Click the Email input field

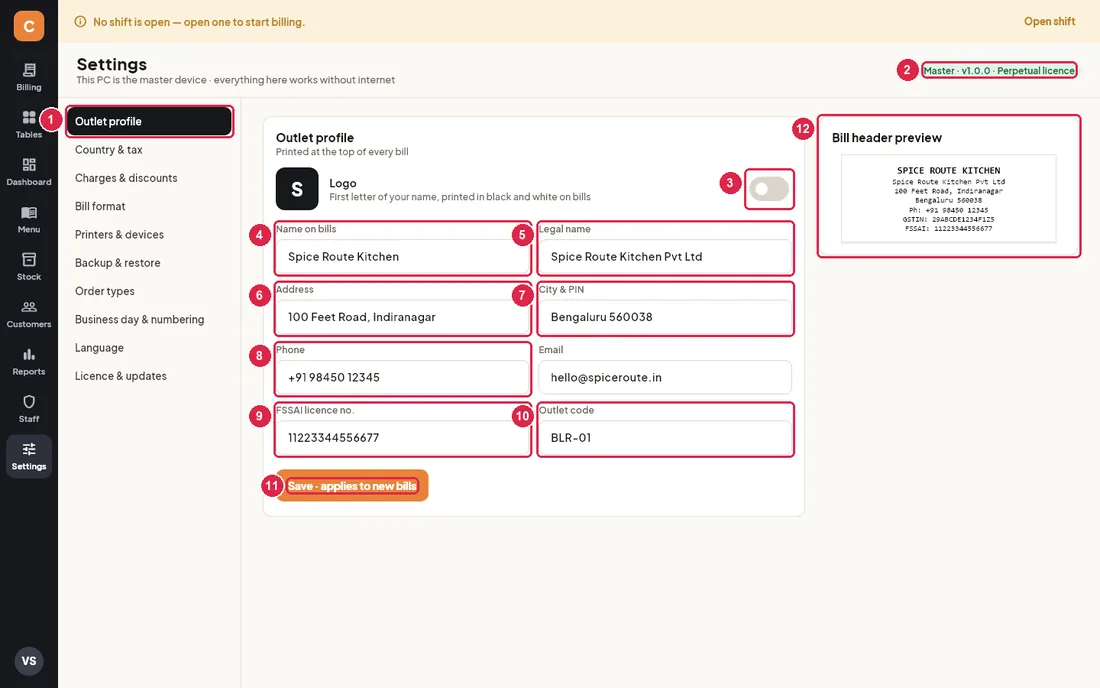pos(665,377)
